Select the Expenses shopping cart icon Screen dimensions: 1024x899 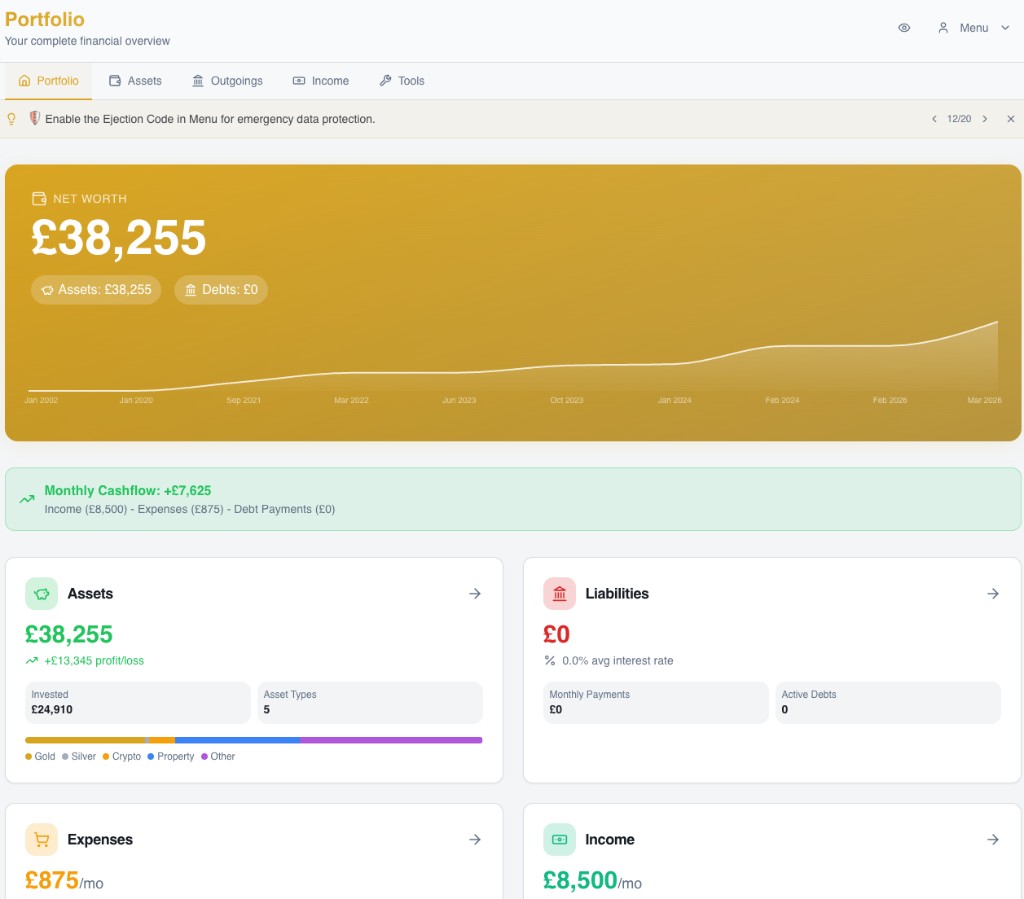click(41, 839)
